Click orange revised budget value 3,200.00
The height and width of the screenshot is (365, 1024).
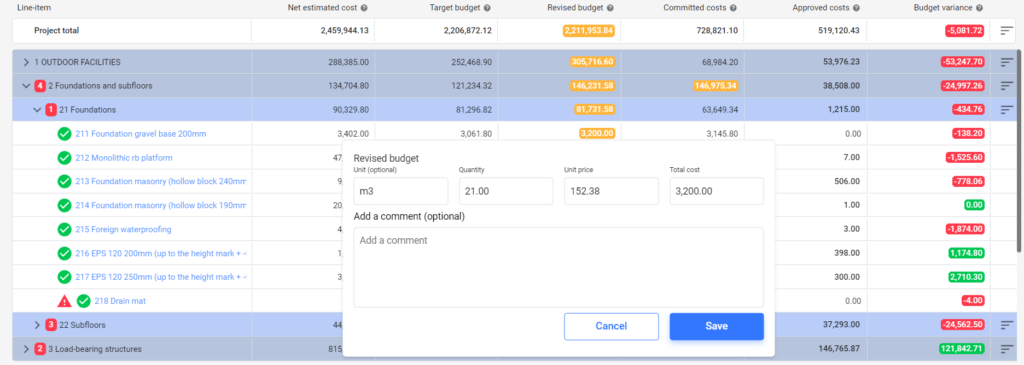click(x=596, y=133)
